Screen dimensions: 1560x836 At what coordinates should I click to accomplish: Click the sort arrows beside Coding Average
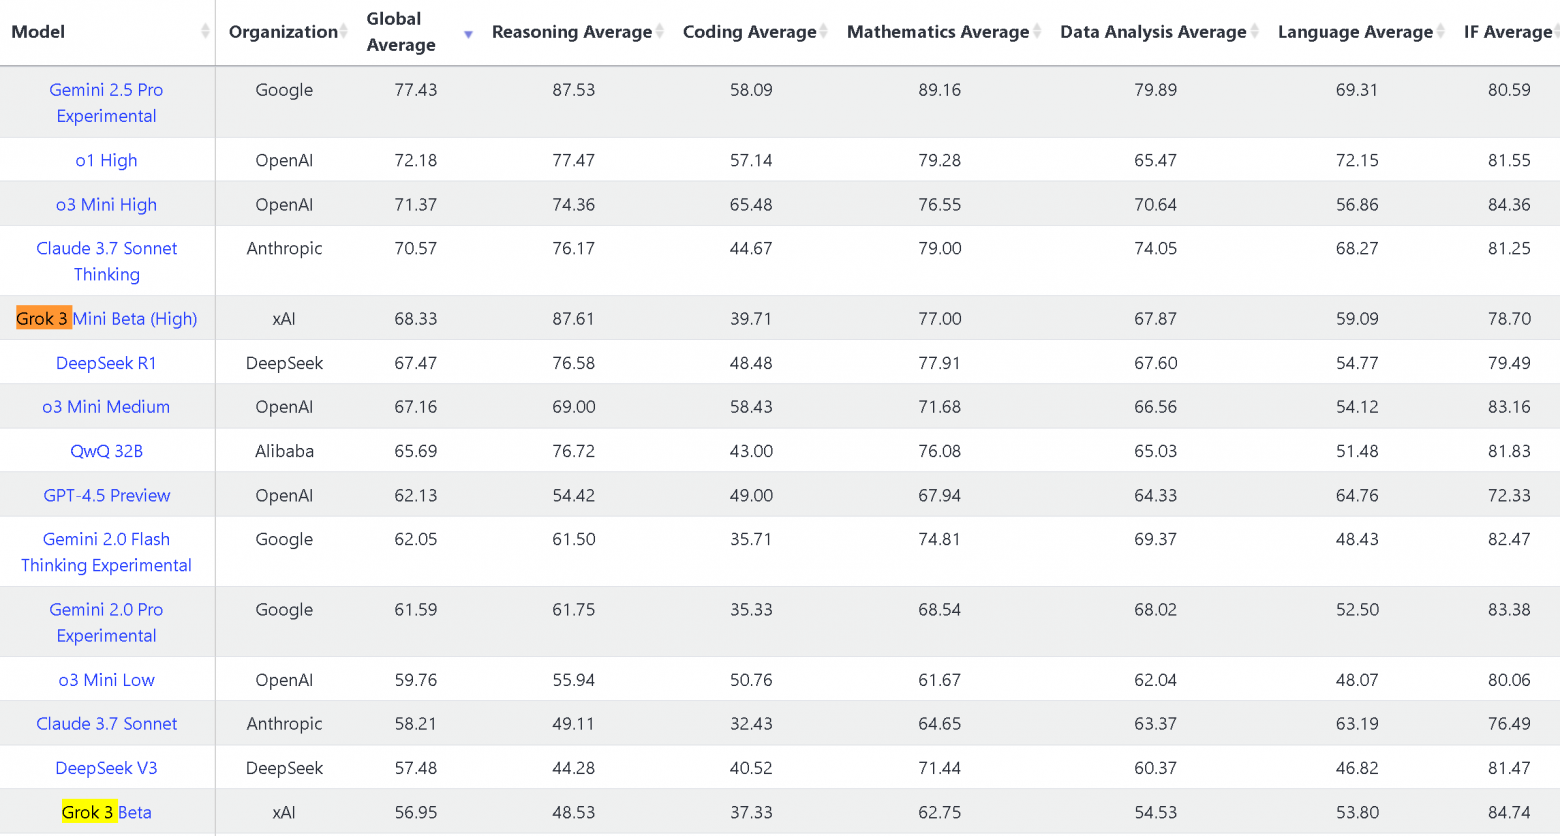tap(824, 32)
